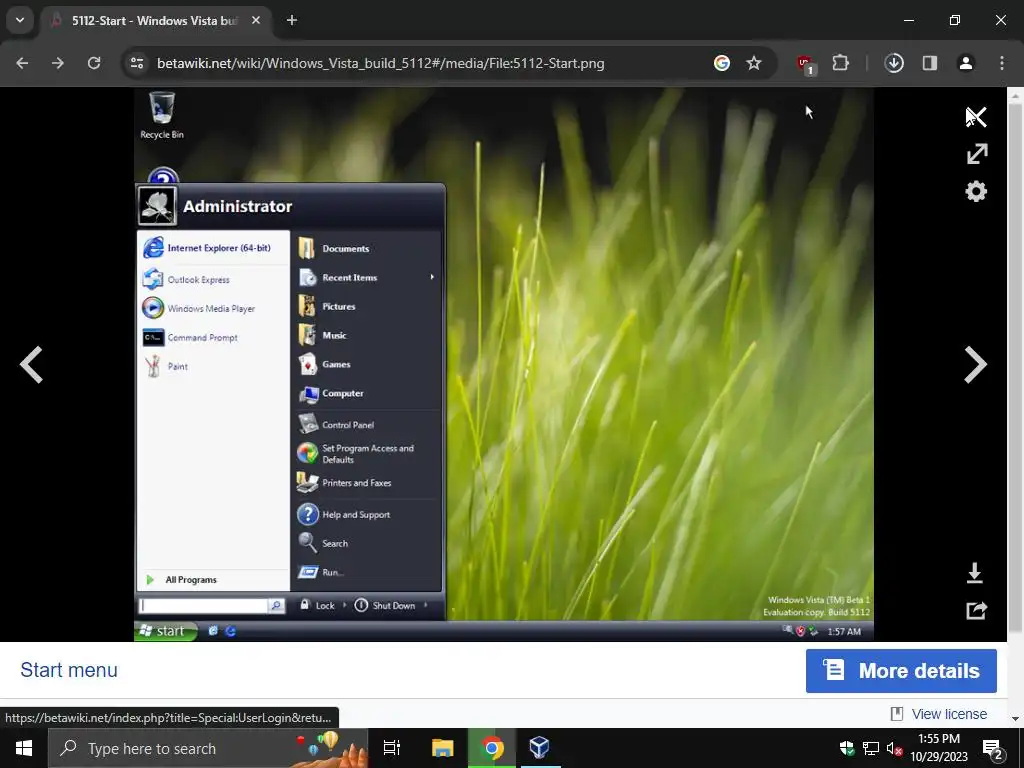This screenshot has width=1024, height=768.
Task: Open Task View on taskbar
Action: click(x=392, y=748)
